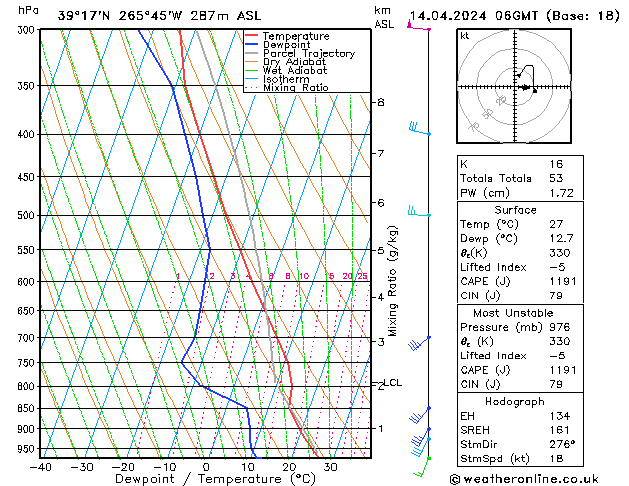
Task: Click the StmDir value 276°
Action: pyautogui.click(x=562, y=445)
